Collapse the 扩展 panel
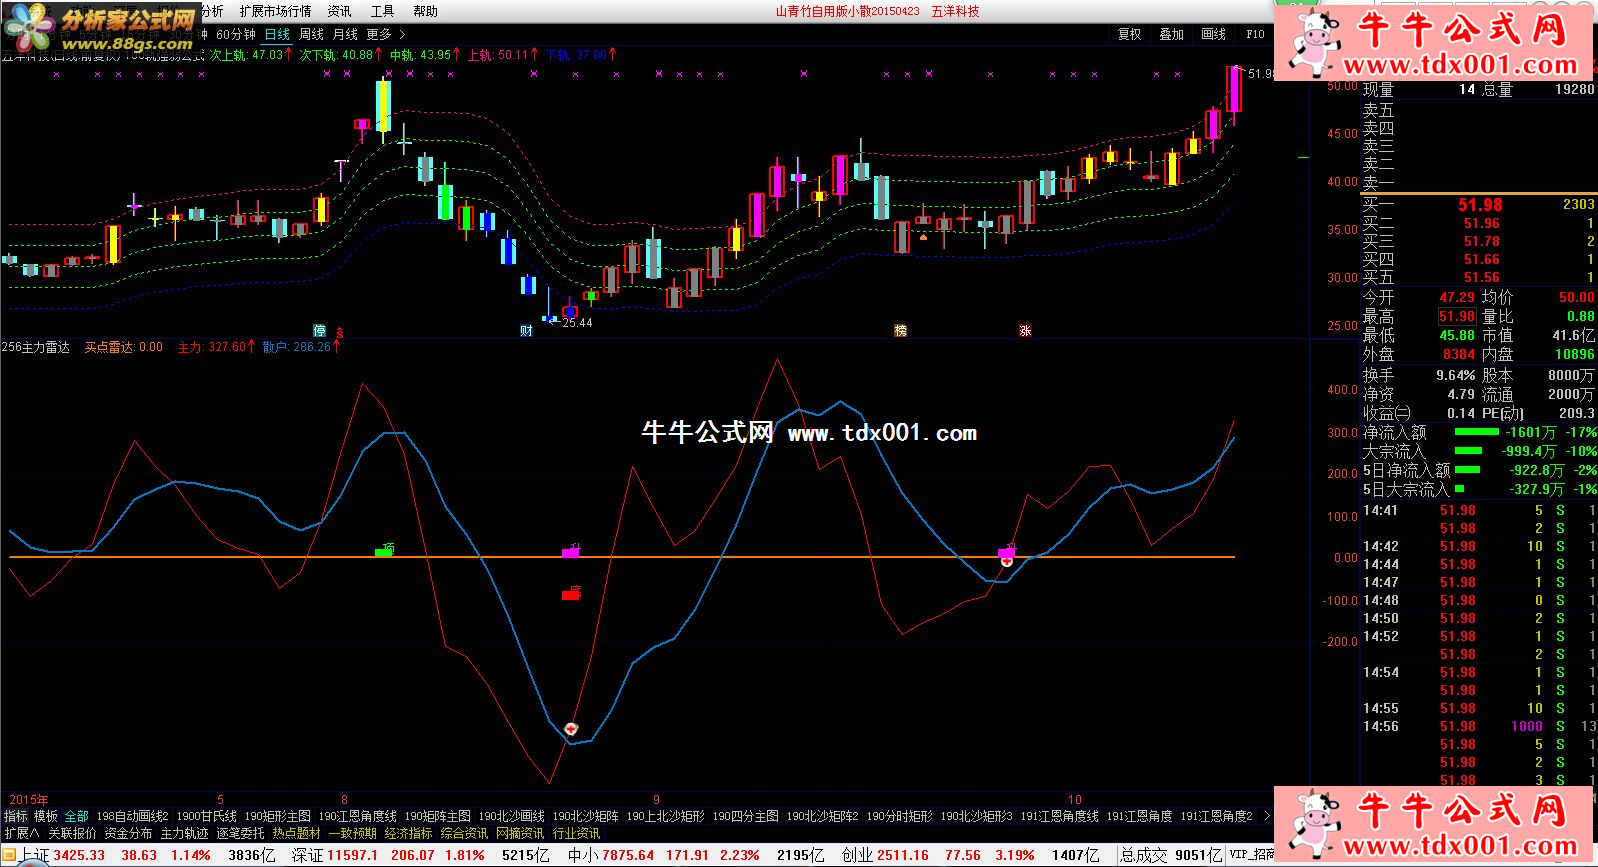The image size is (1598, 867). coord(21,833)
